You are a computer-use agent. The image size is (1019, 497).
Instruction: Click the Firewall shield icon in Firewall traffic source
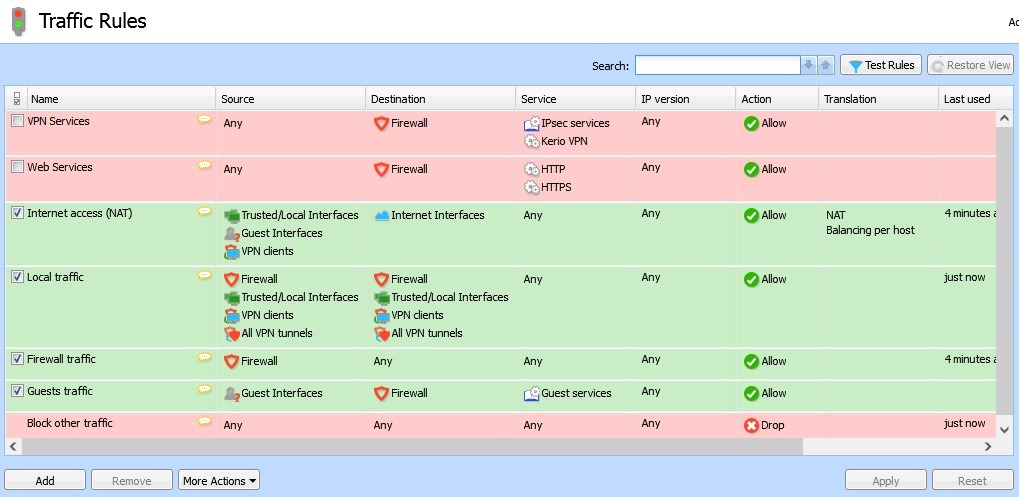pos(231,362)
